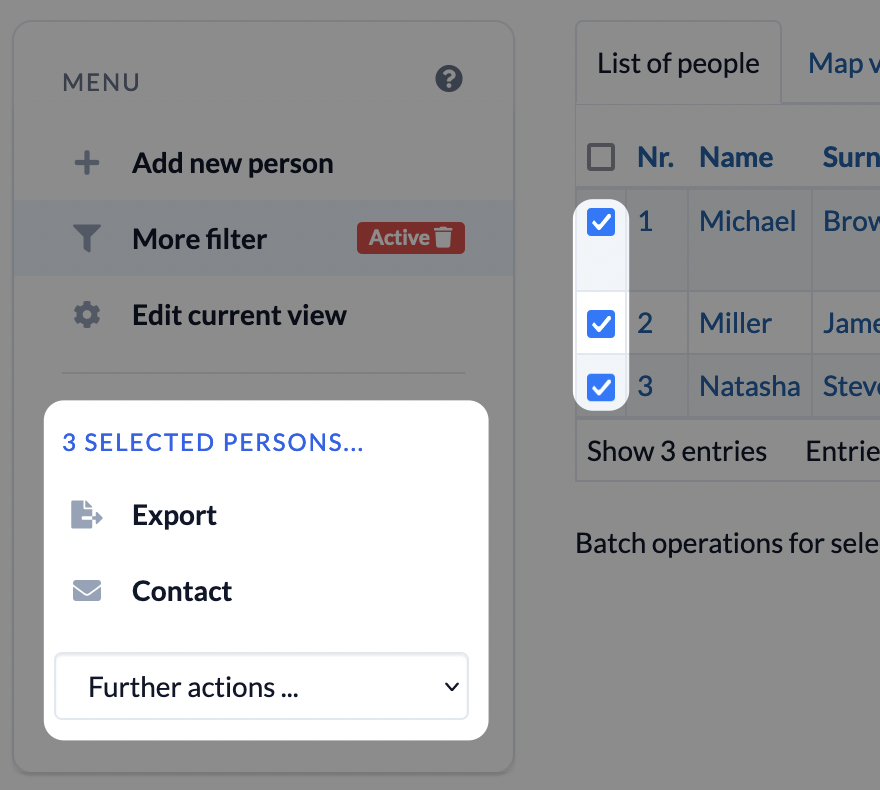Click the Show 3 entries text
Viewport: 880px width, 790px height.
coord(677,451)
